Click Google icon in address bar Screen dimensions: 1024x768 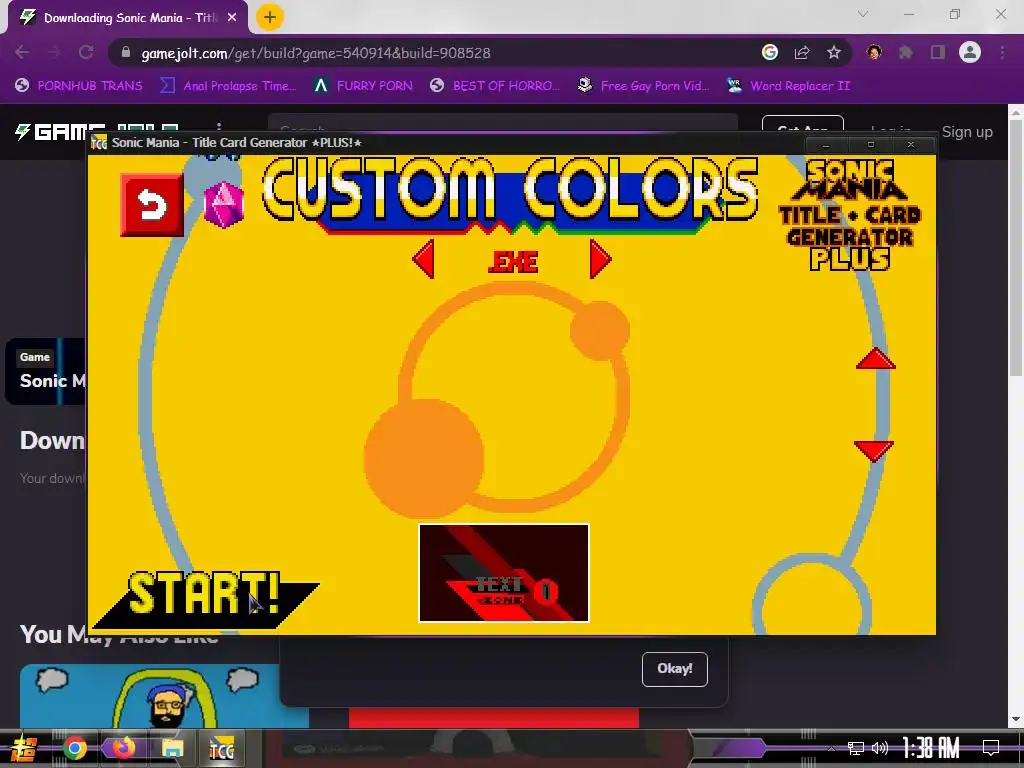click(770, 52)
